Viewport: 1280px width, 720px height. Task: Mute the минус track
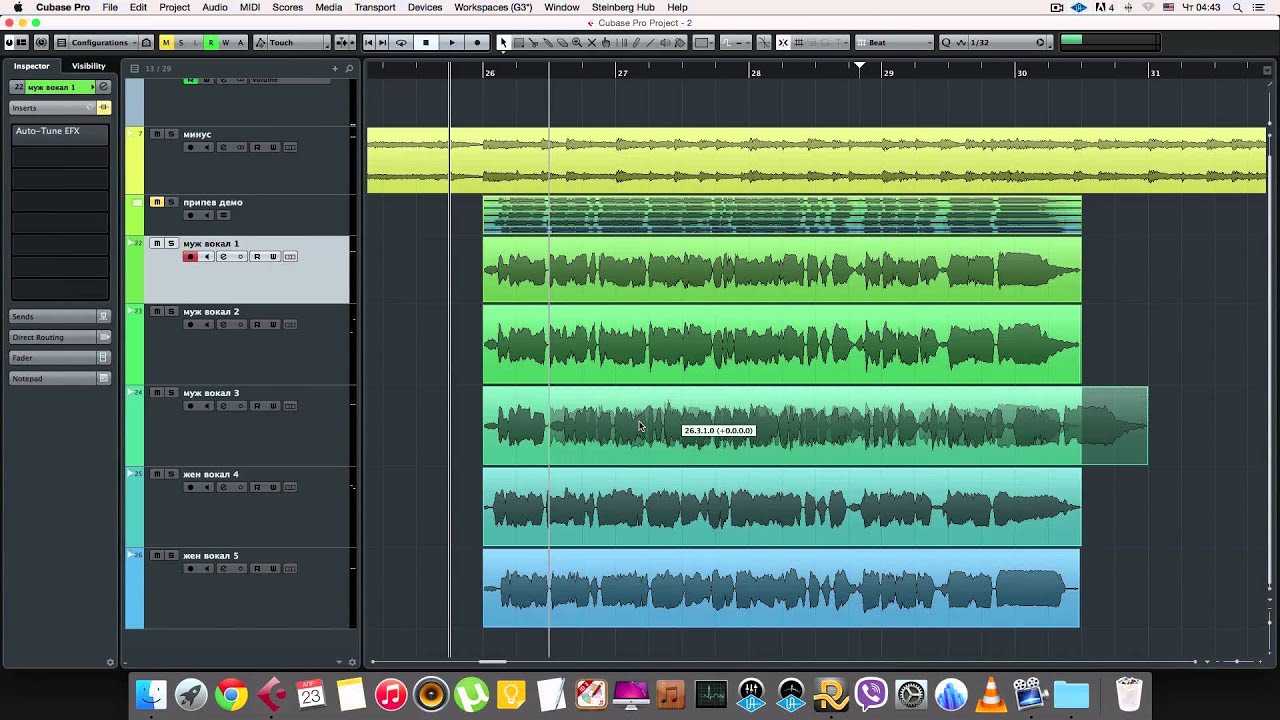[x=157, y=134]
